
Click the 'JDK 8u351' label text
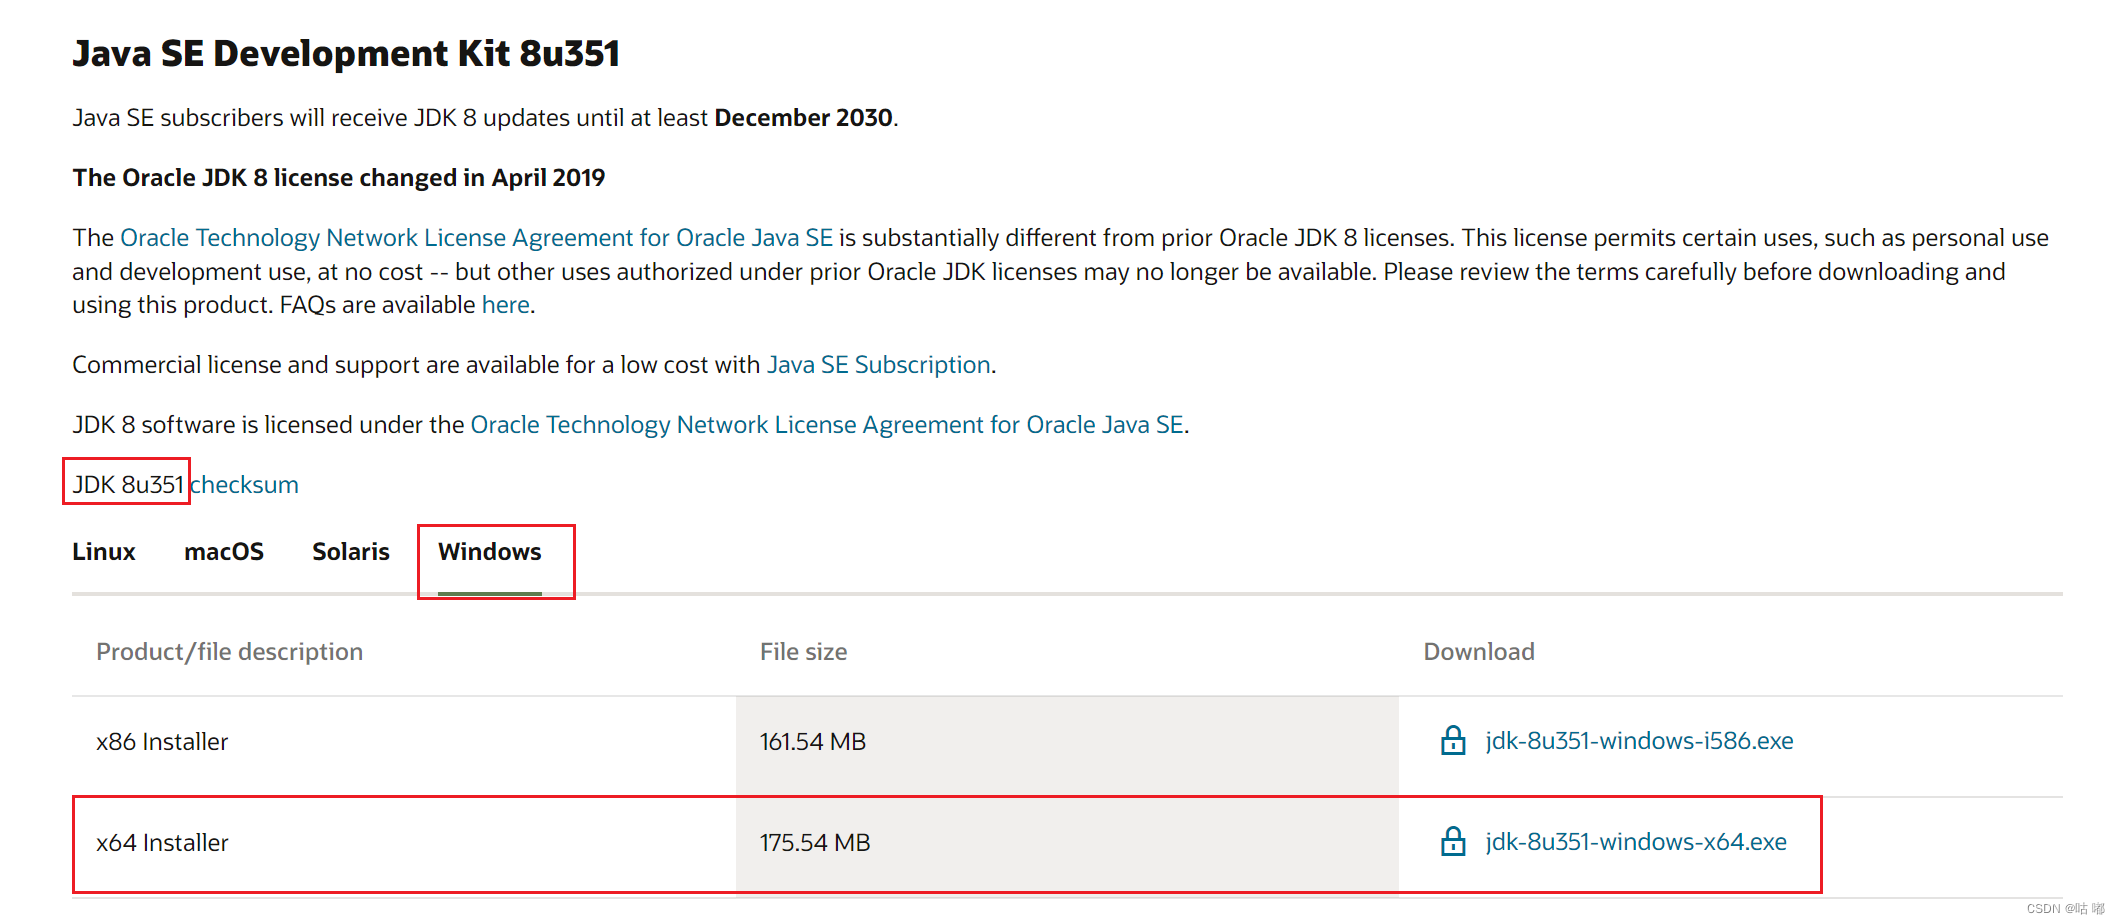pos(128,485)
